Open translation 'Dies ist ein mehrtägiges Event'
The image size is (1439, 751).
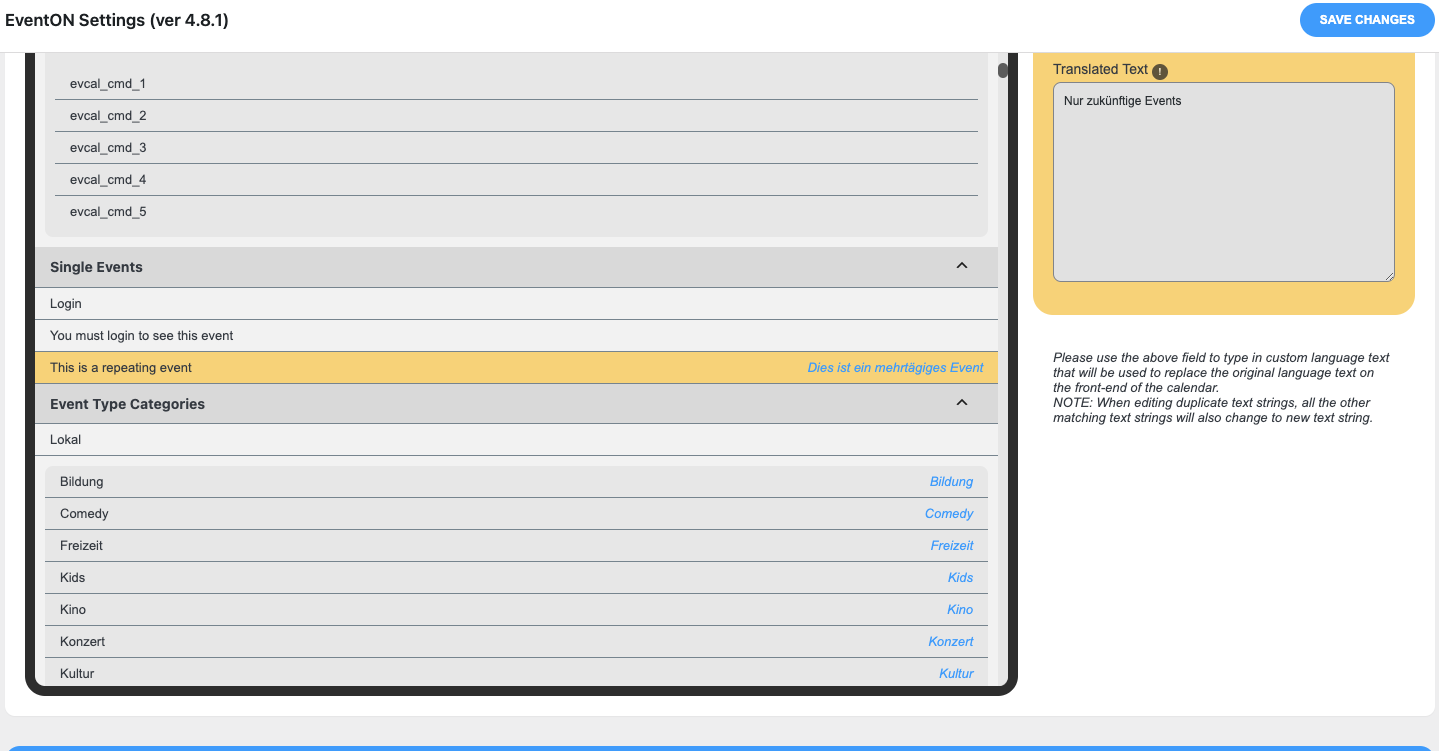tap(895, 368)
